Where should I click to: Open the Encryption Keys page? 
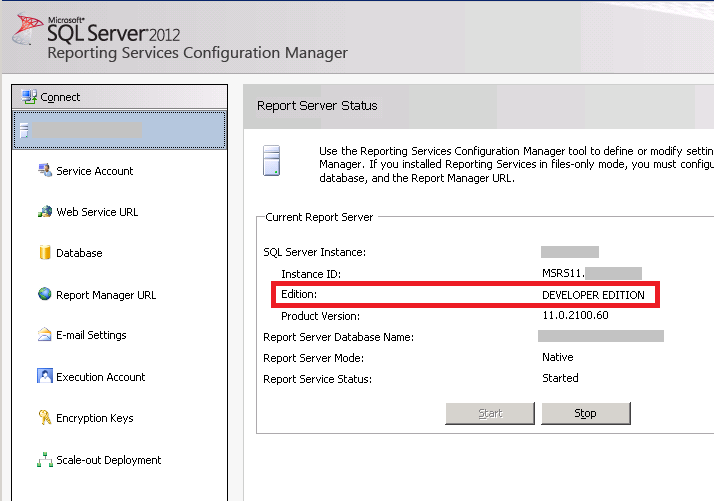click(x=95, y=418)
